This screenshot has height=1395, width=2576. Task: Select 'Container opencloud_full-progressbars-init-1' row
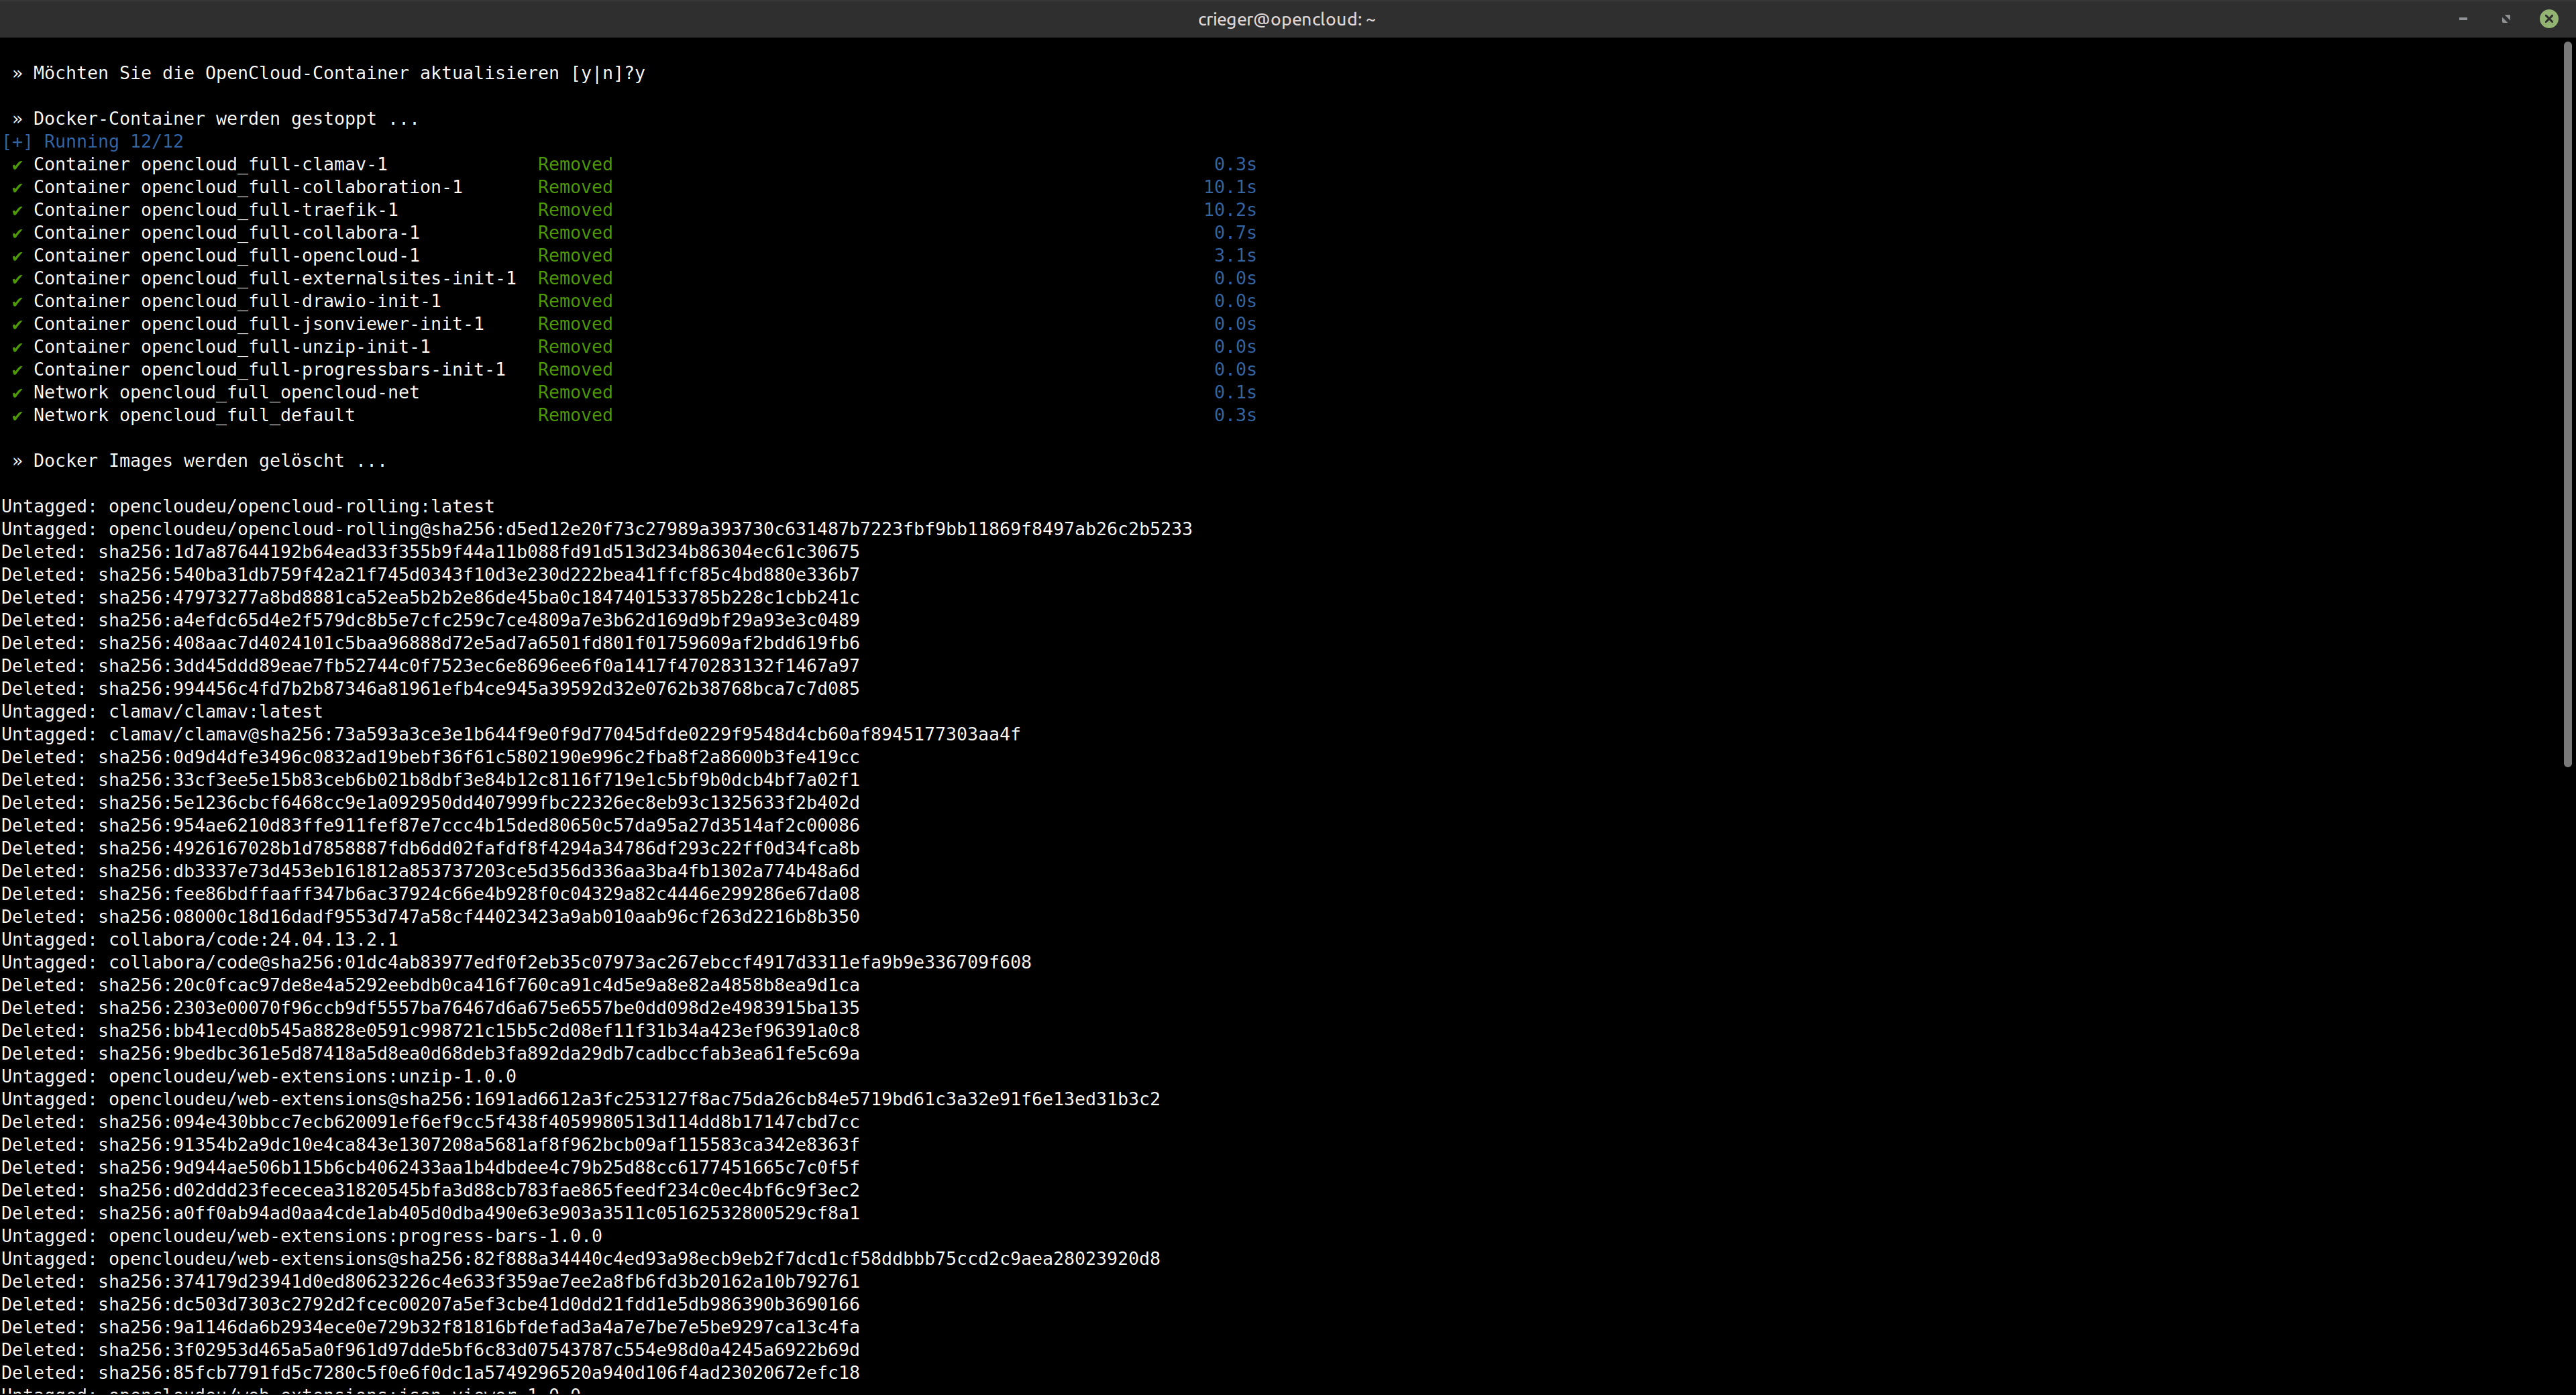pos(634,370)
